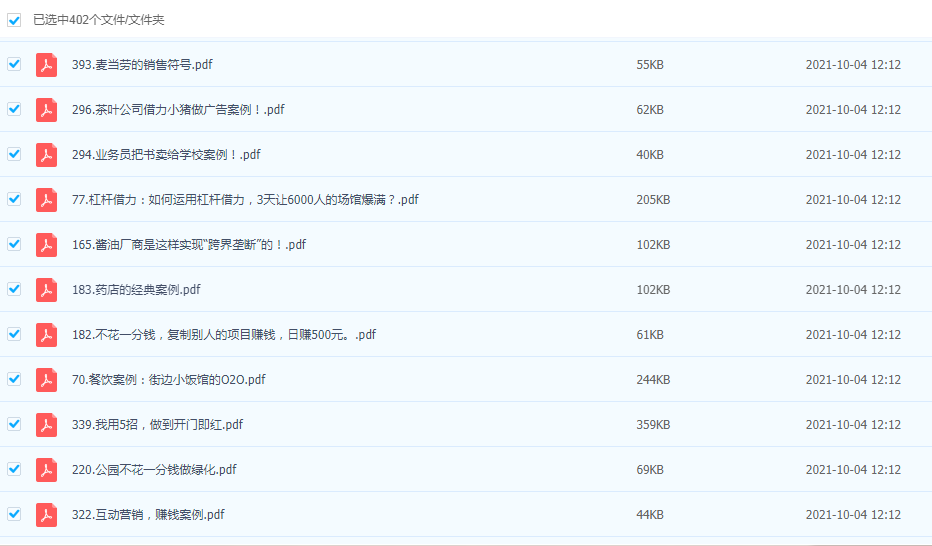Click the PDF icon for 294.业务员把书卖给学校案例
This screenshot has width=932, height=546.
pyautogui.click(x=46, y=155)
